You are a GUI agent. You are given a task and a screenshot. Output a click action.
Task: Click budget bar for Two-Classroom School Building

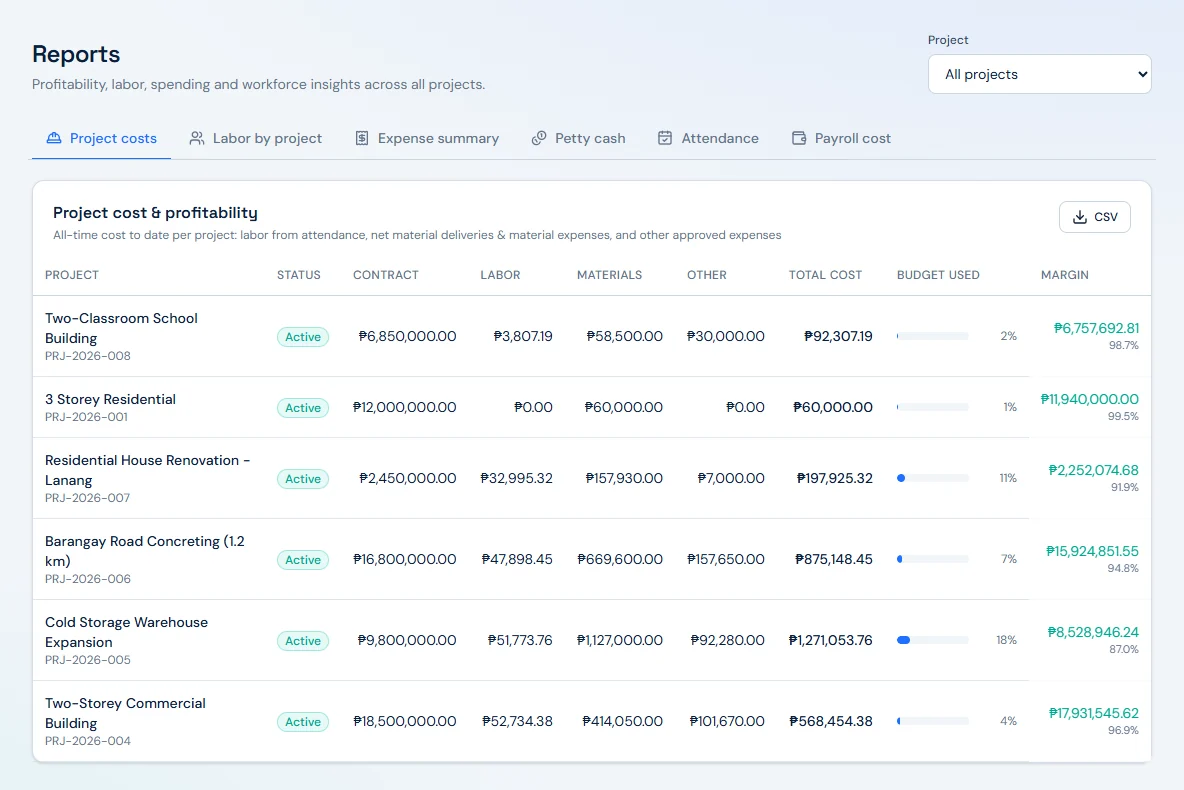click(x=933, y=336)
